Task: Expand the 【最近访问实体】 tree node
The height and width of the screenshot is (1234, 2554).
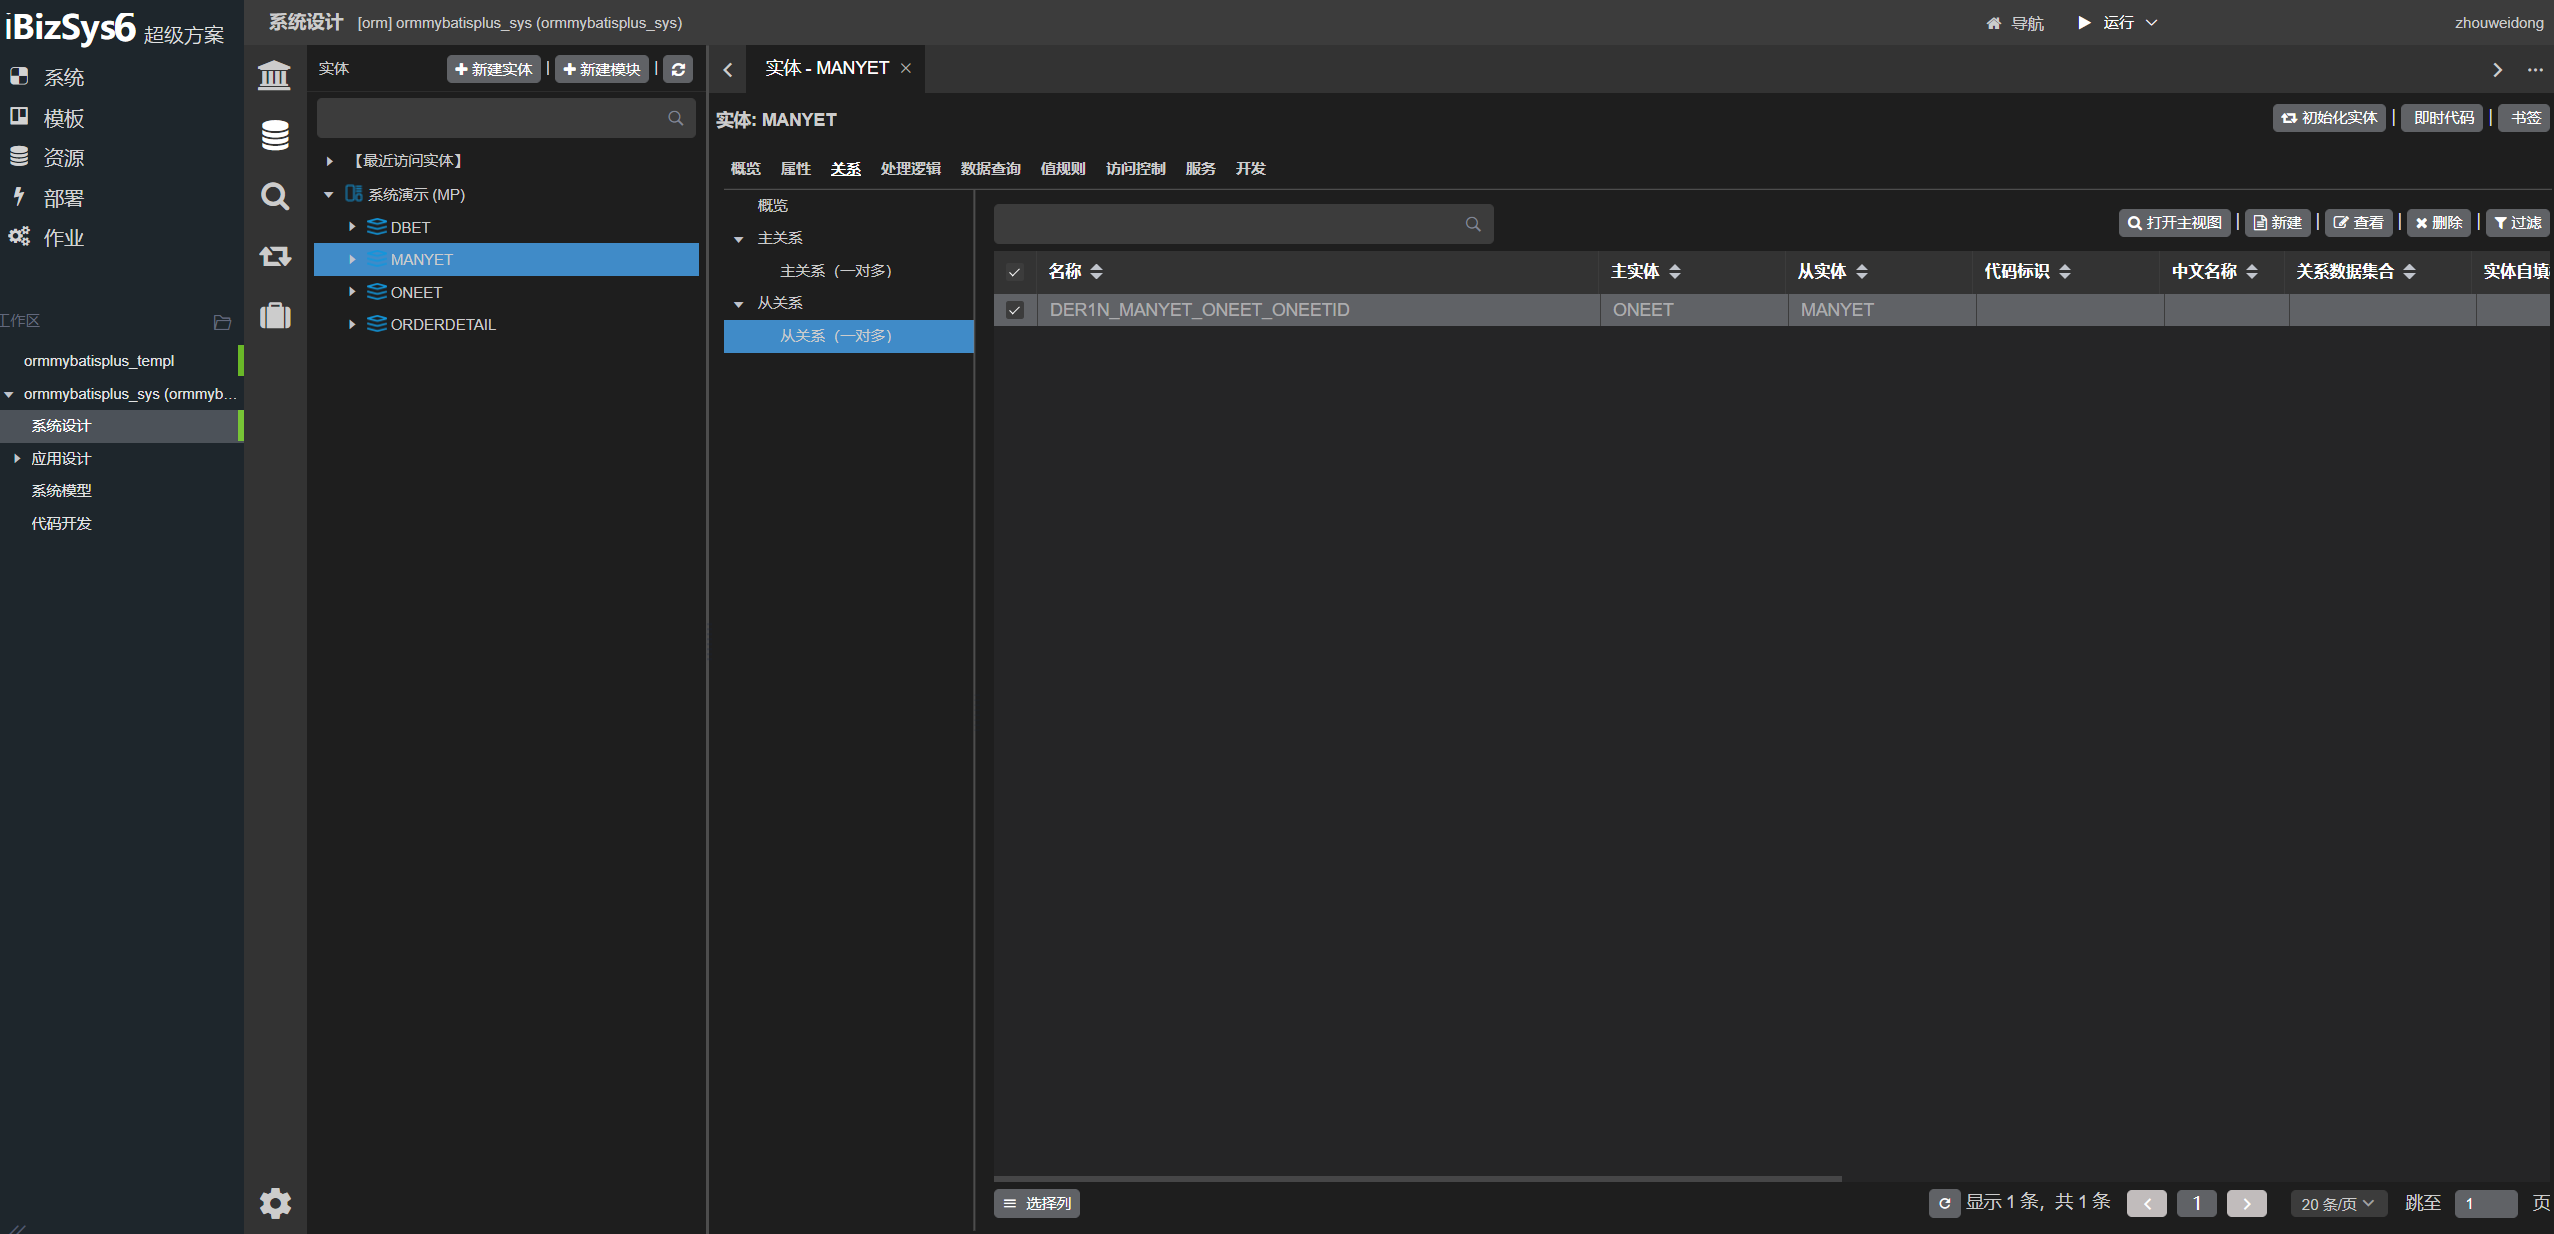Action: click(329, 161)
